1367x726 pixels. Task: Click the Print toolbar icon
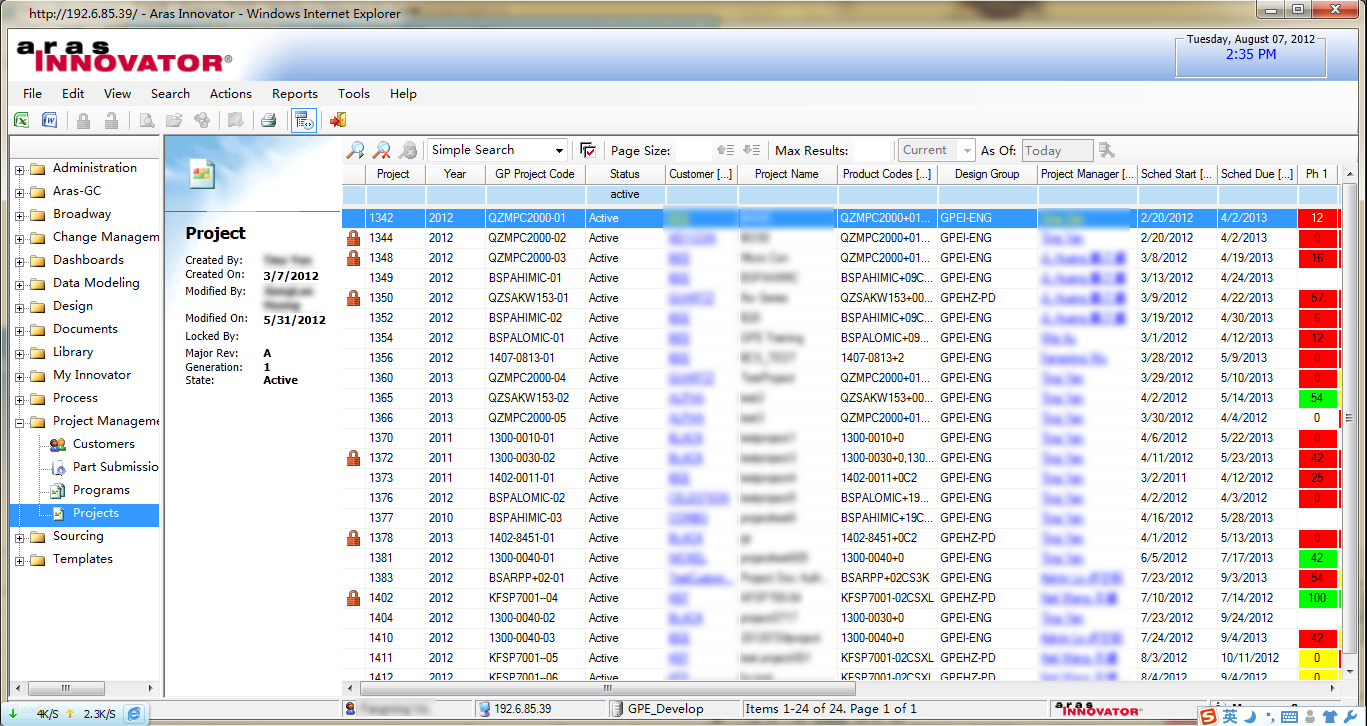point(268,121)
